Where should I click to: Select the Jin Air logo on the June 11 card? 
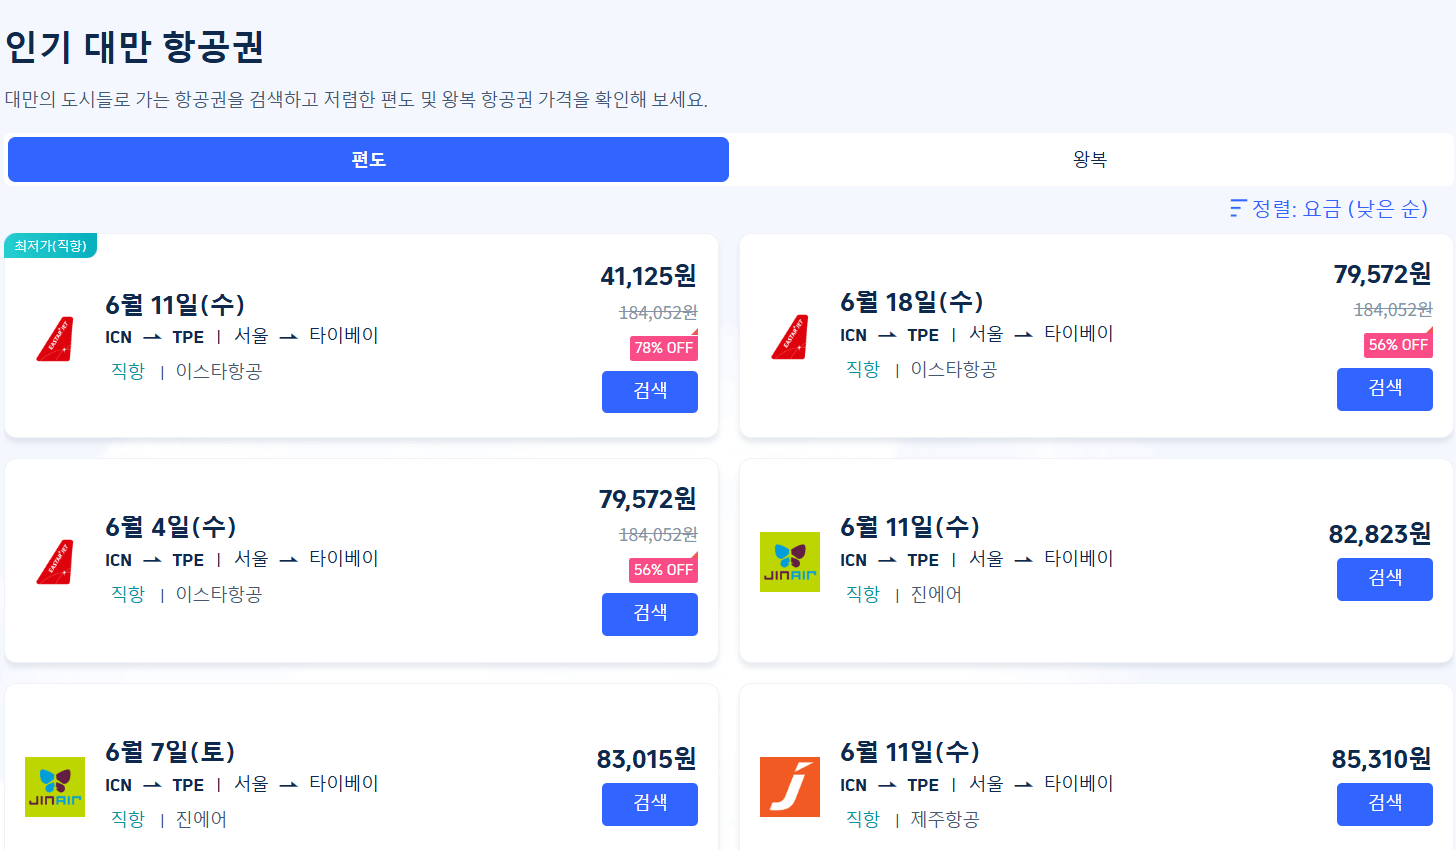[789, 561]
